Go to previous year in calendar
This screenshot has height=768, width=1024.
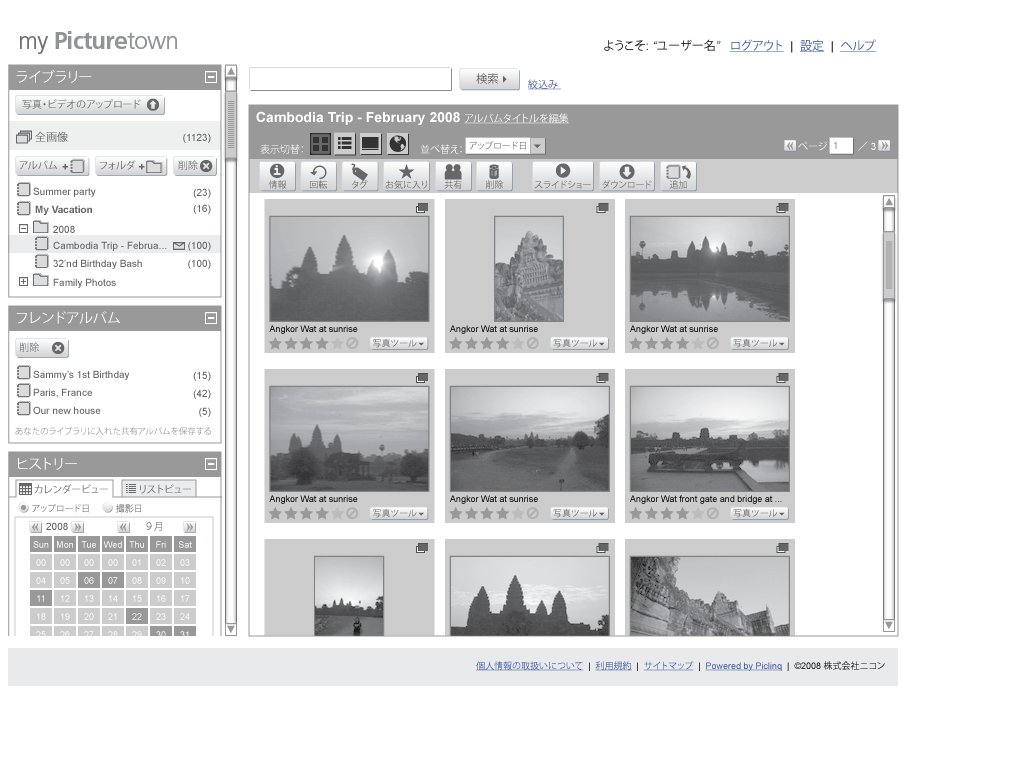[36, 527]
